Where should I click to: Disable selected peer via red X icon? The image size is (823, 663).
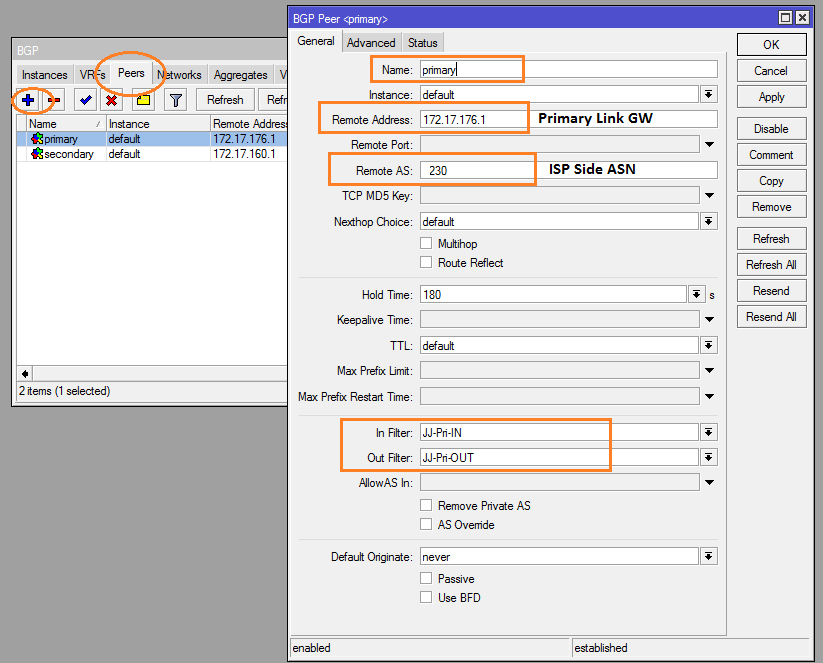tap(110, 100)
